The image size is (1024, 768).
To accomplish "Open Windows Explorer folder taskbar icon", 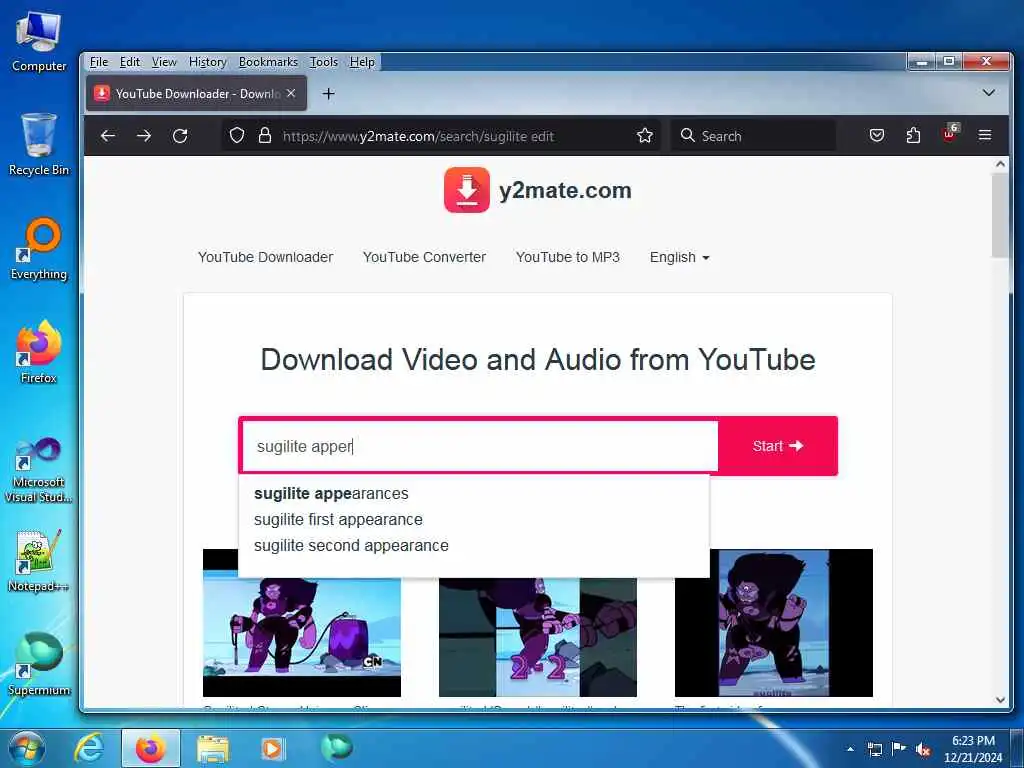I will [x=213, y=748].
